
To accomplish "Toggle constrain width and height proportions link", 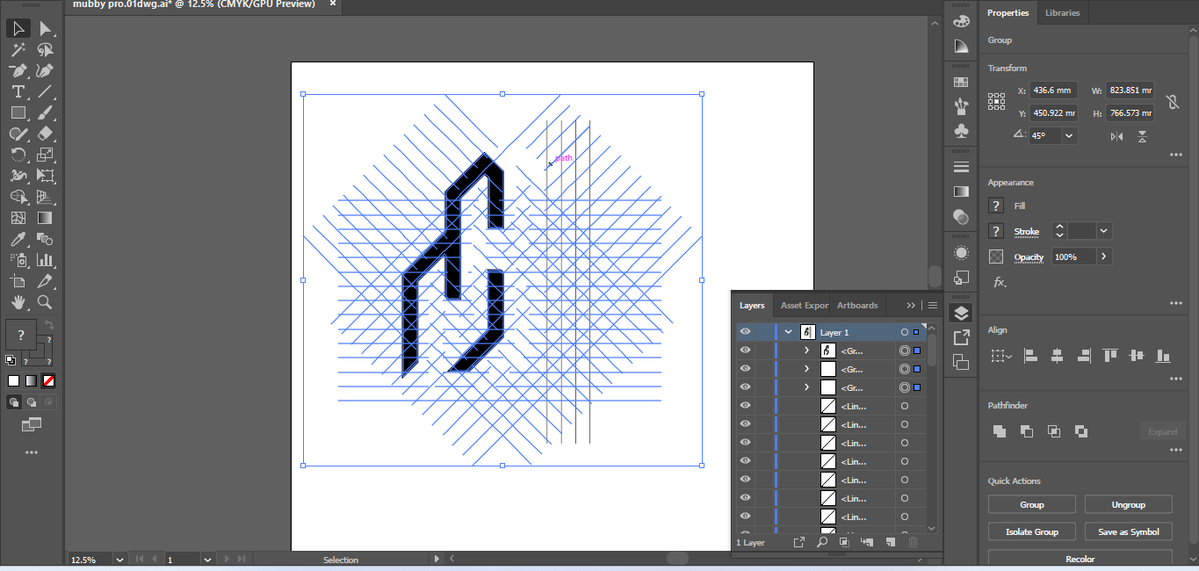I will 1171,102.
